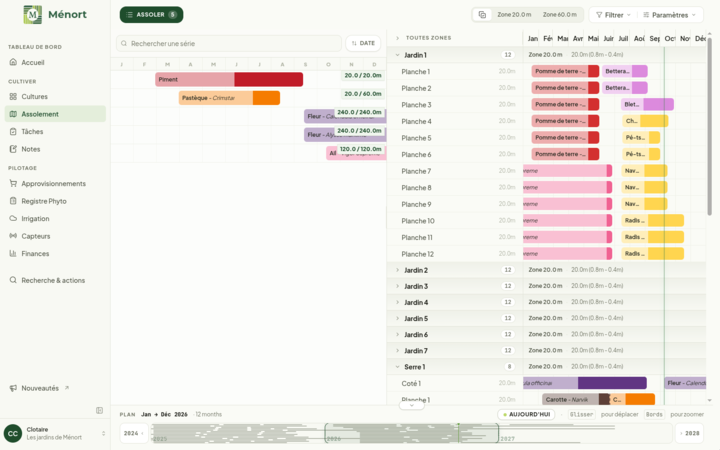
Task: Expand the Jardin 3 group
Action: coord(398,286)
